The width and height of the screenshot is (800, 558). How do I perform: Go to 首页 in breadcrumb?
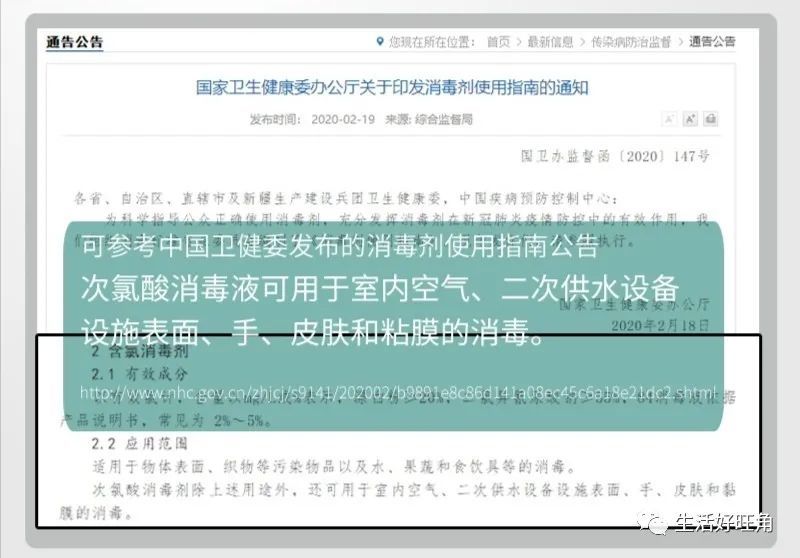pos(498,42)
